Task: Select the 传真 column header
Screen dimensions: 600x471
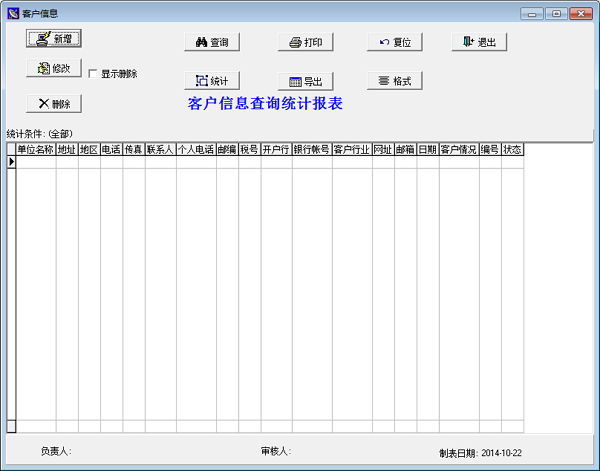Action: click(x=134, y=149)
